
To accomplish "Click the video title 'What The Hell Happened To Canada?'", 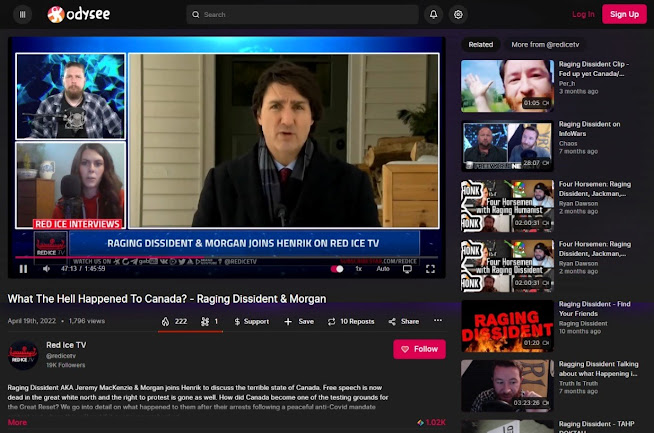I will (x=167, y=299).
